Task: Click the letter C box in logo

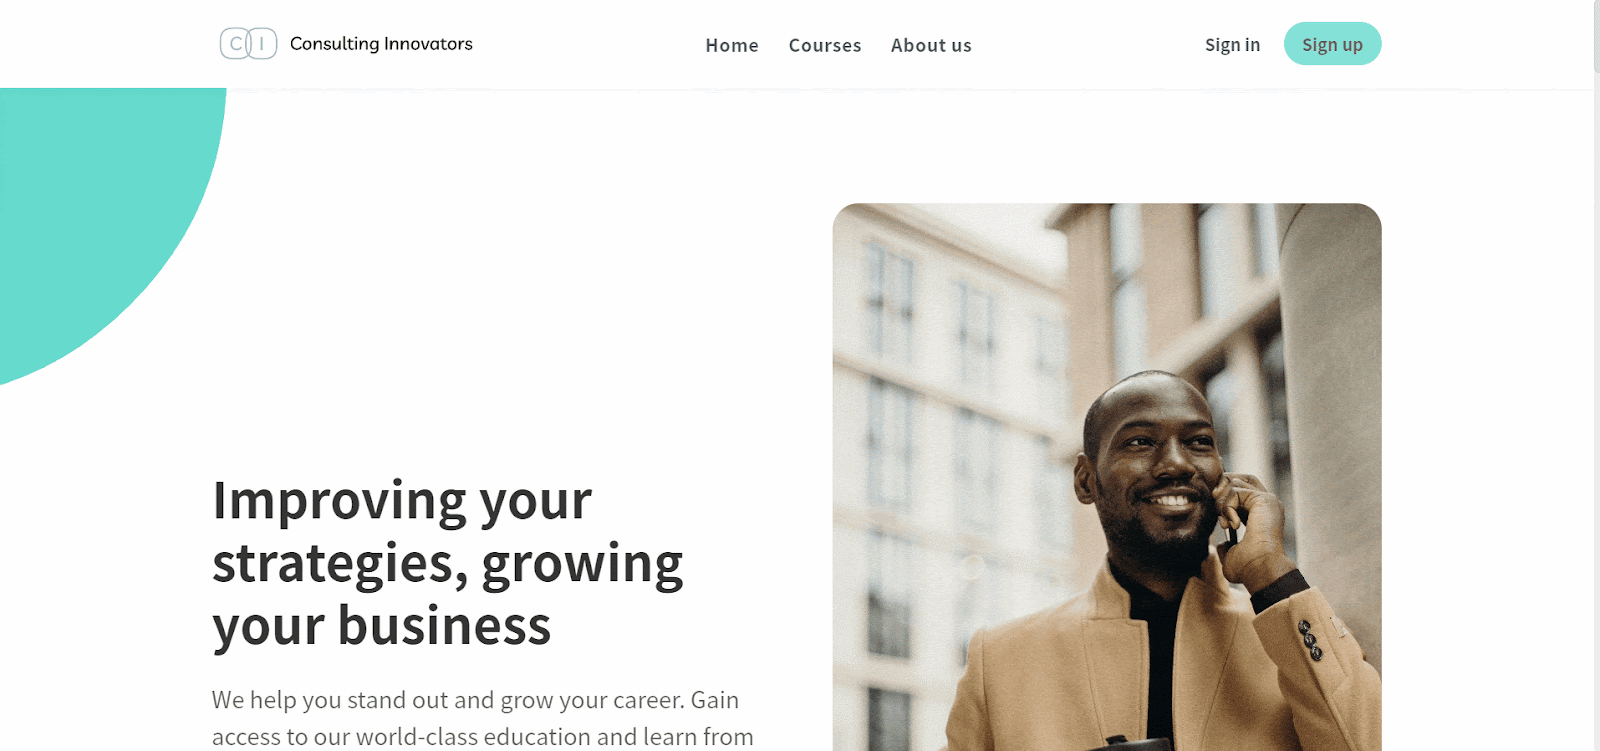Action: click(x=235, y=44)
